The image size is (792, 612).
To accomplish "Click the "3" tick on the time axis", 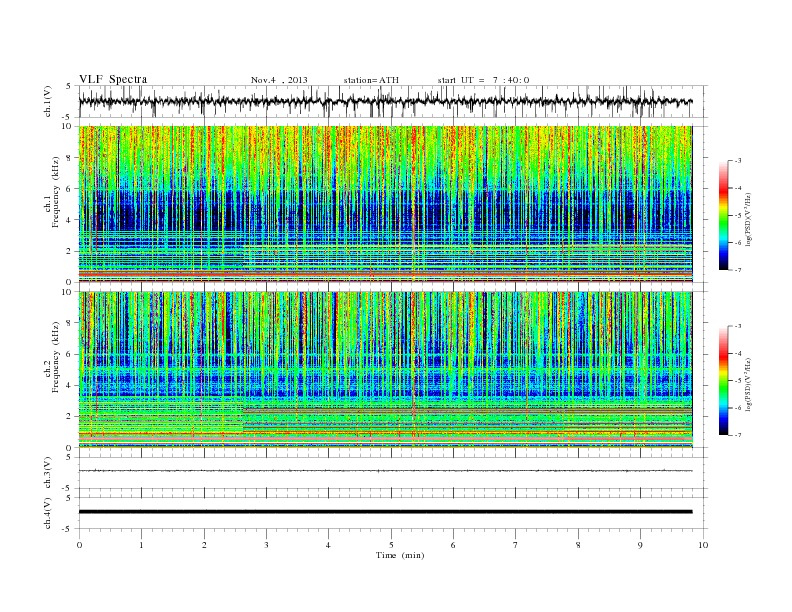I will pos(266,545).
